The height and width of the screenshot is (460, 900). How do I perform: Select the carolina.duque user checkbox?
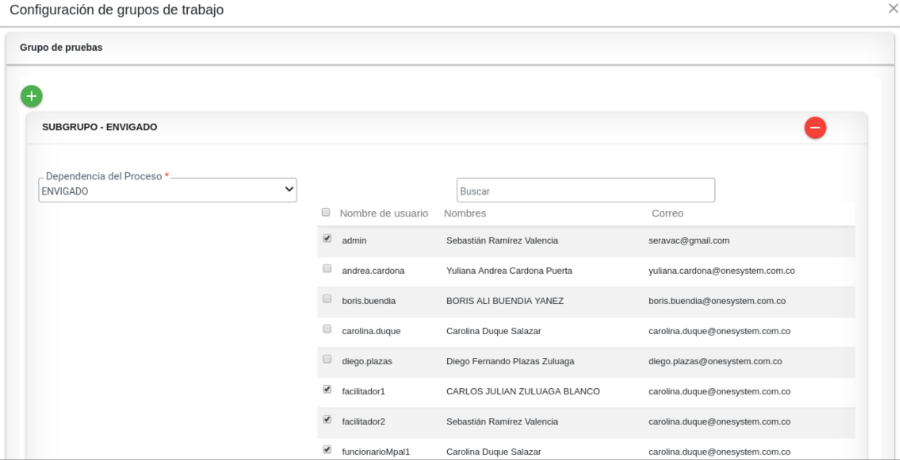point(327,329)
